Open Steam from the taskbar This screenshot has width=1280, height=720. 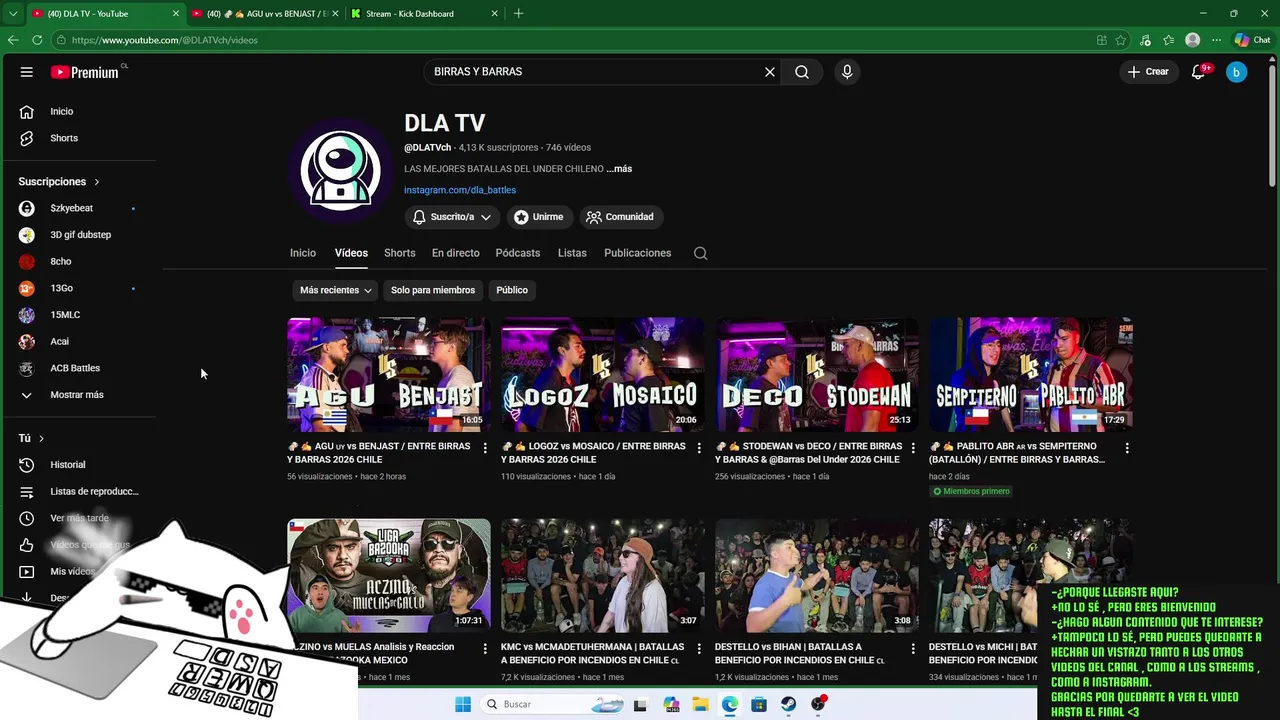pos(789,704)
